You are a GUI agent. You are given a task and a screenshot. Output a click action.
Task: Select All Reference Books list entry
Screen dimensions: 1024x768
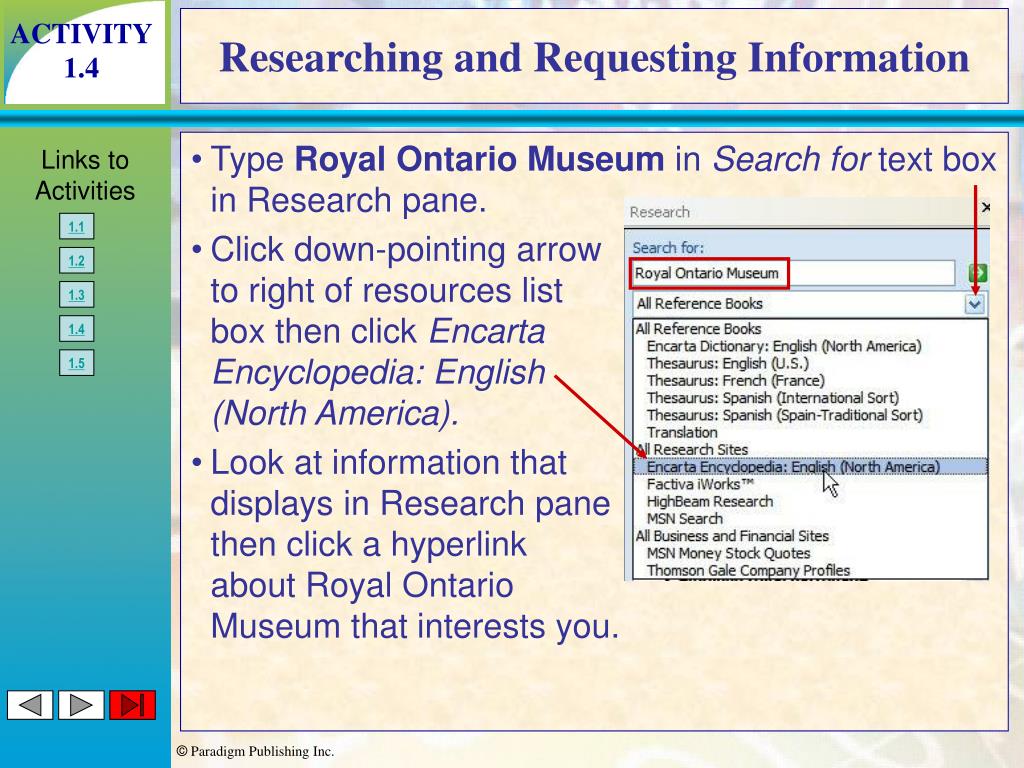click(698, 328)
